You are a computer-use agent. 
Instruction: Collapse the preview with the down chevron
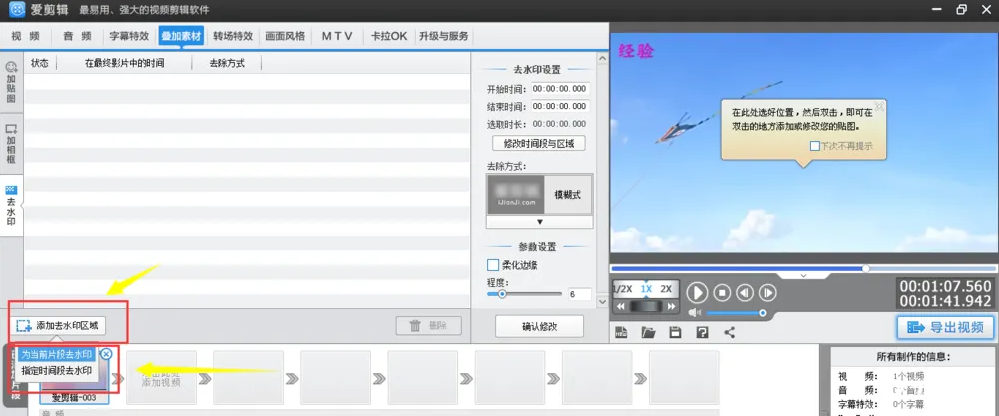(803, 276)
